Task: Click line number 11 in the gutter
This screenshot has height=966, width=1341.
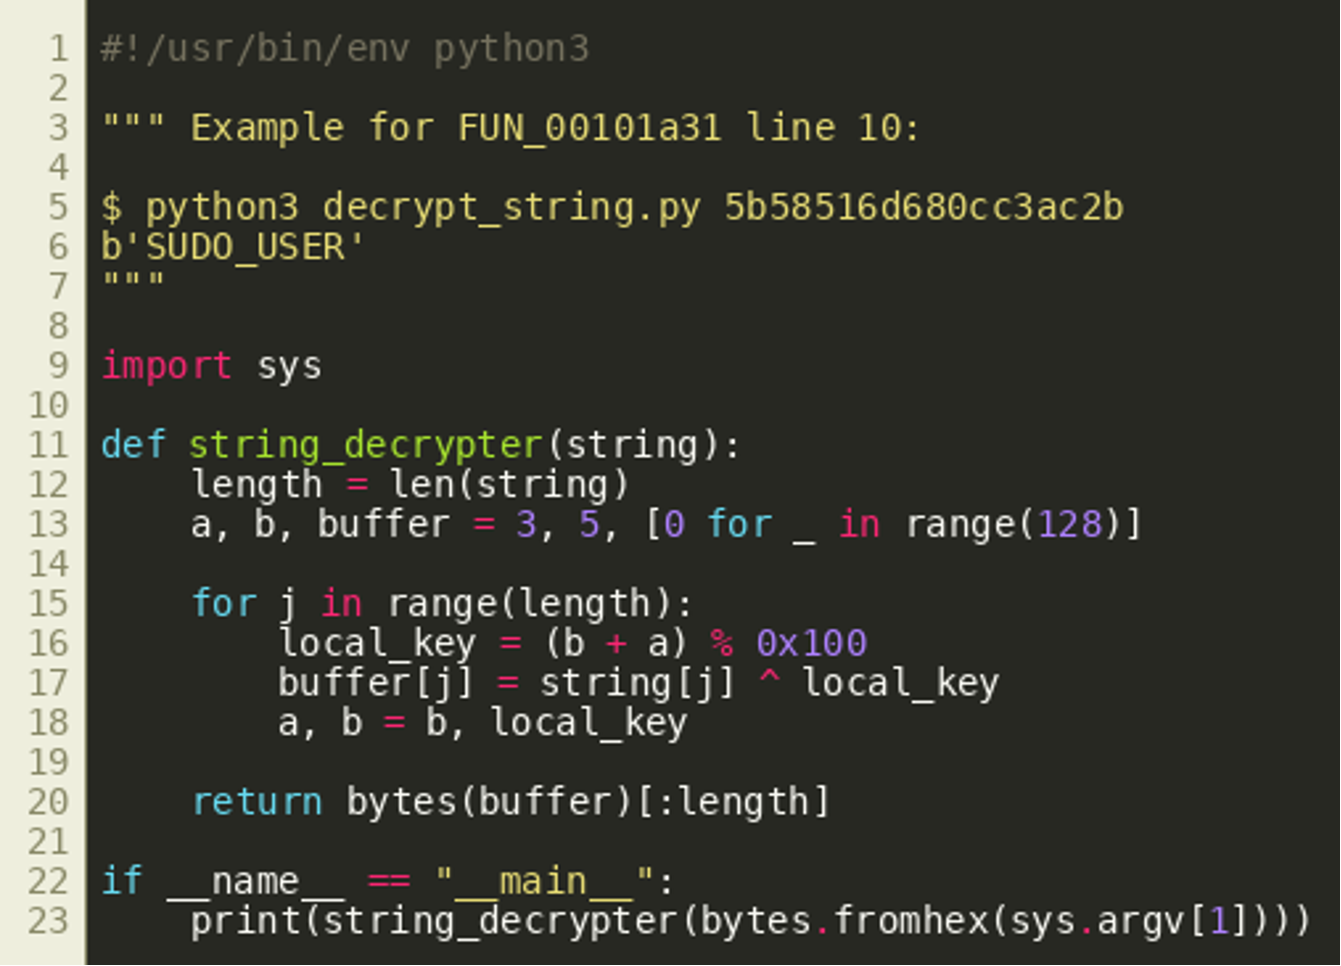Action: pos(48,444)
